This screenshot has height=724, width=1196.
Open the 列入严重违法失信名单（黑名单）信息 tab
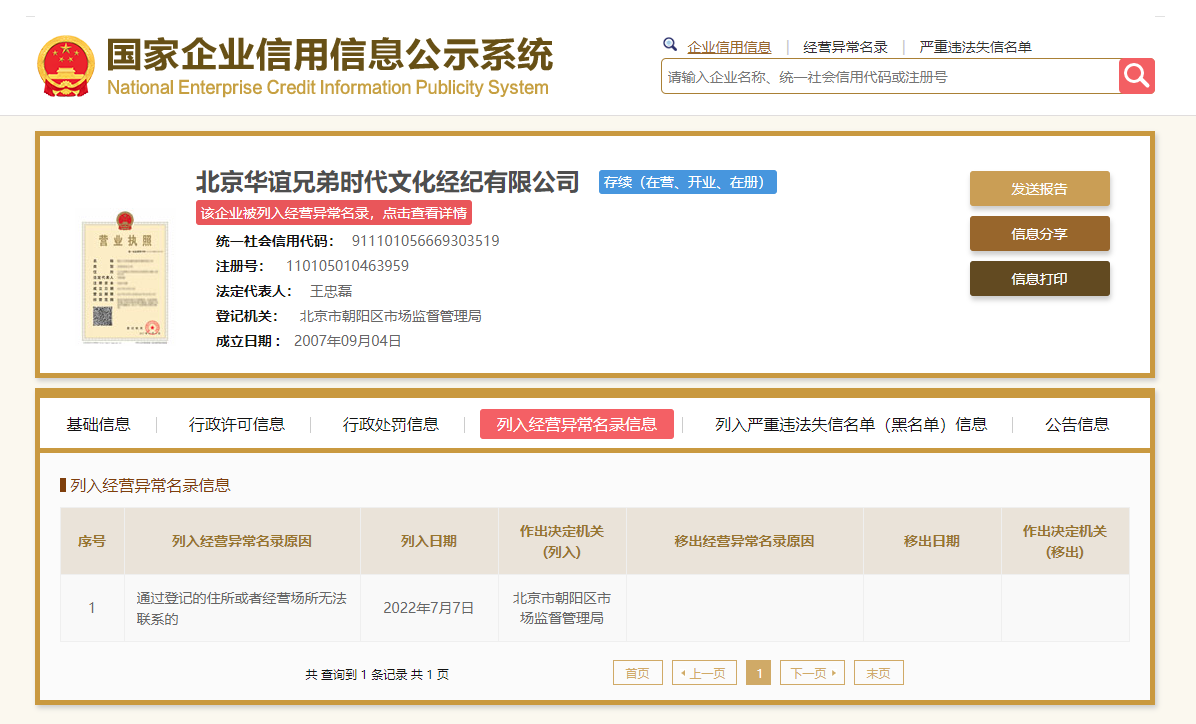[851, 424]
